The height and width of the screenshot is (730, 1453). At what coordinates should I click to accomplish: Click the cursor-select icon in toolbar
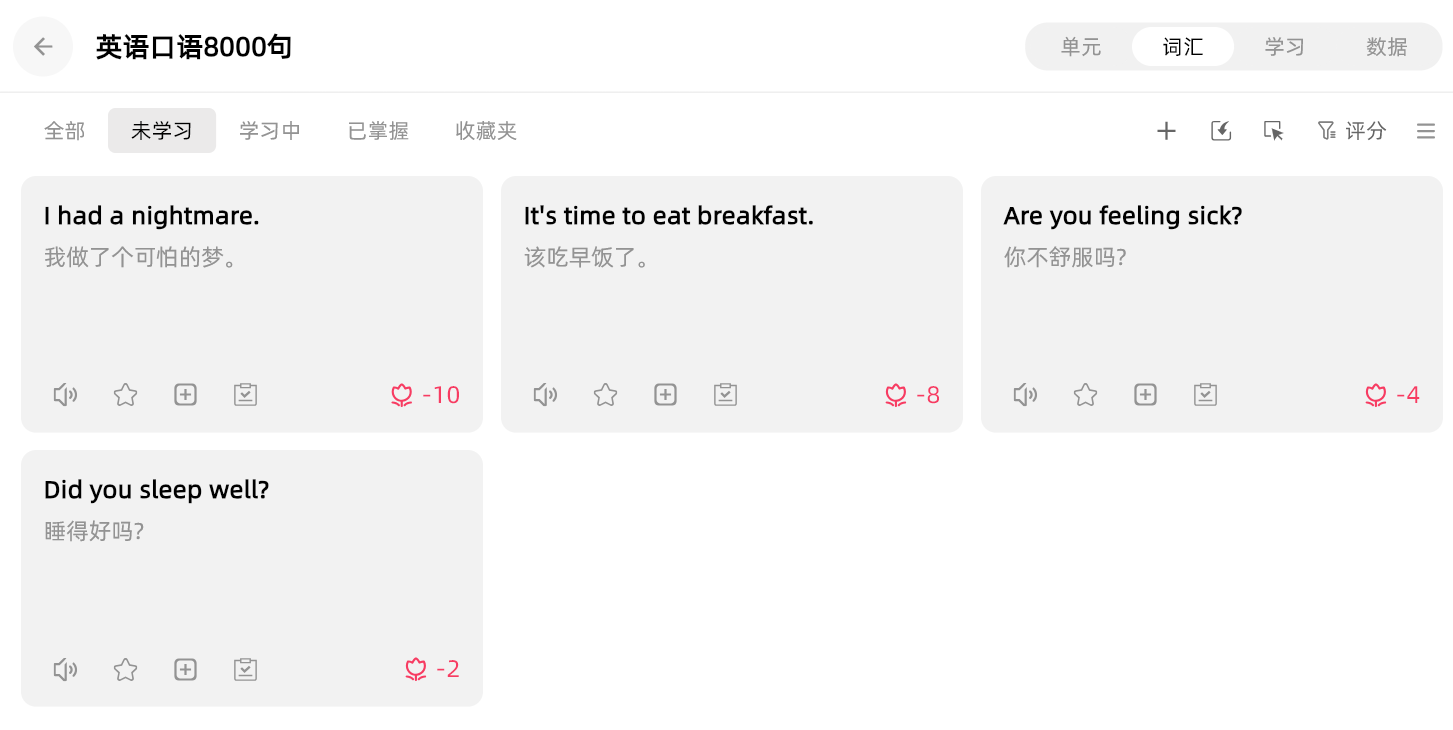coord(1273,131)
